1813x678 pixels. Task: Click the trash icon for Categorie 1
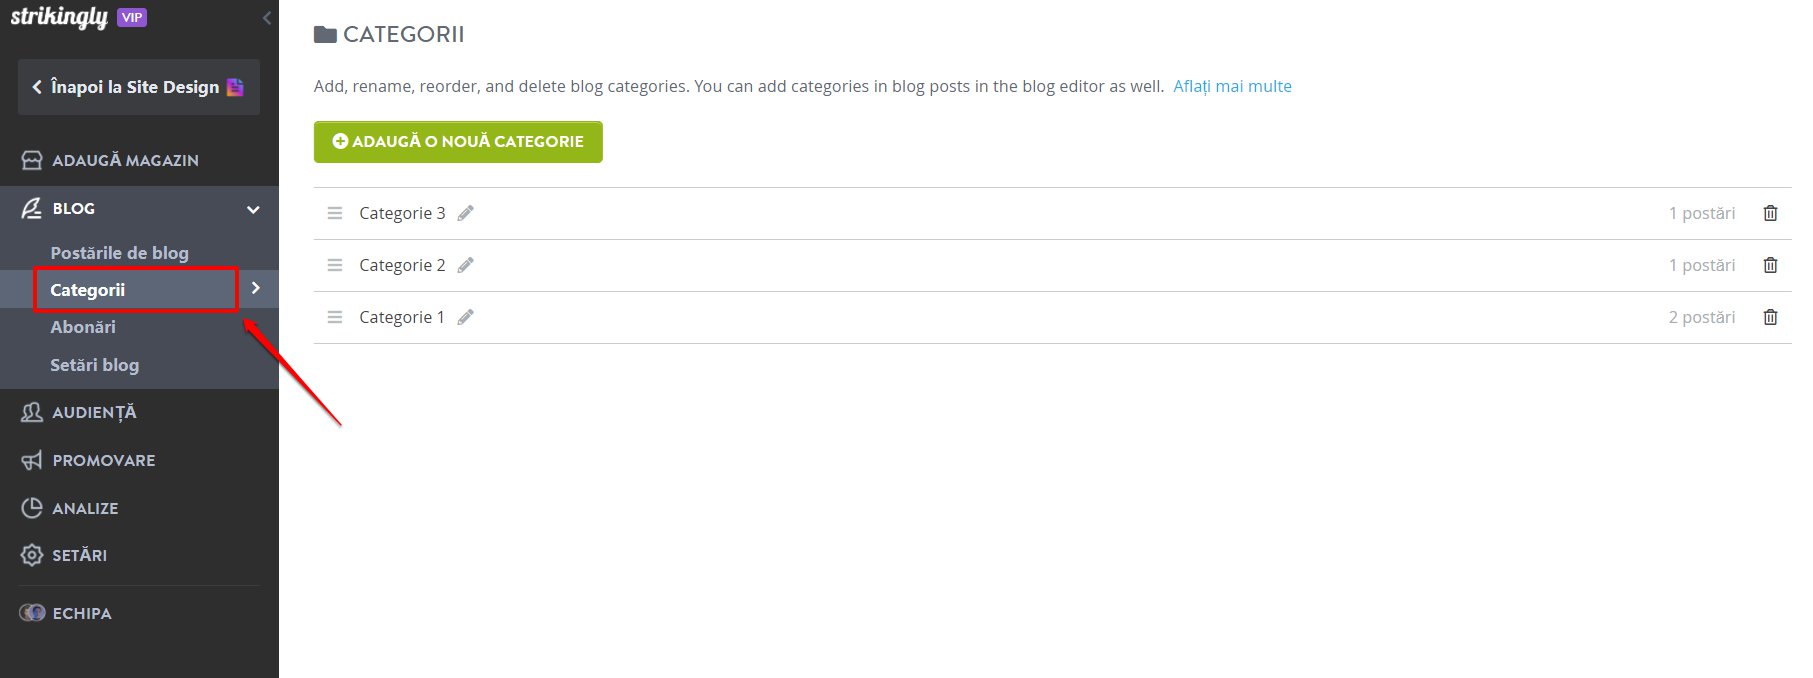(1770, 317)
